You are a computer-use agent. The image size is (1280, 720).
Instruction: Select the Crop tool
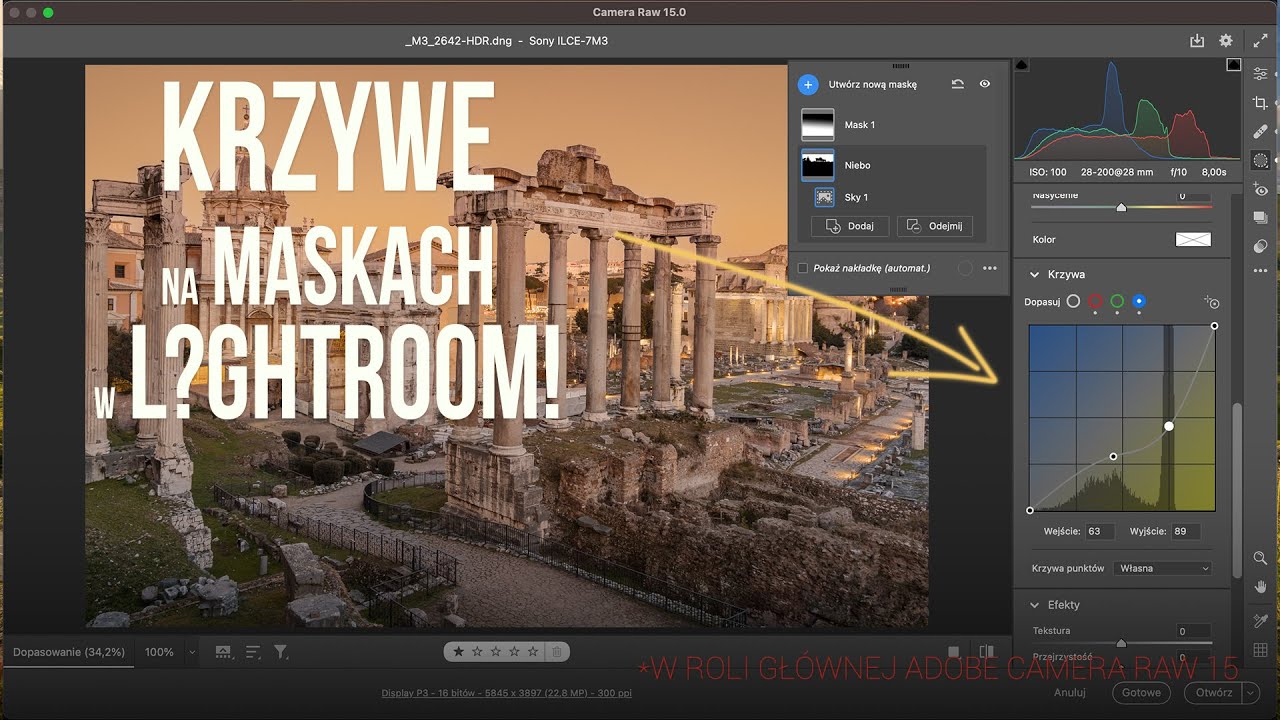1260,103
